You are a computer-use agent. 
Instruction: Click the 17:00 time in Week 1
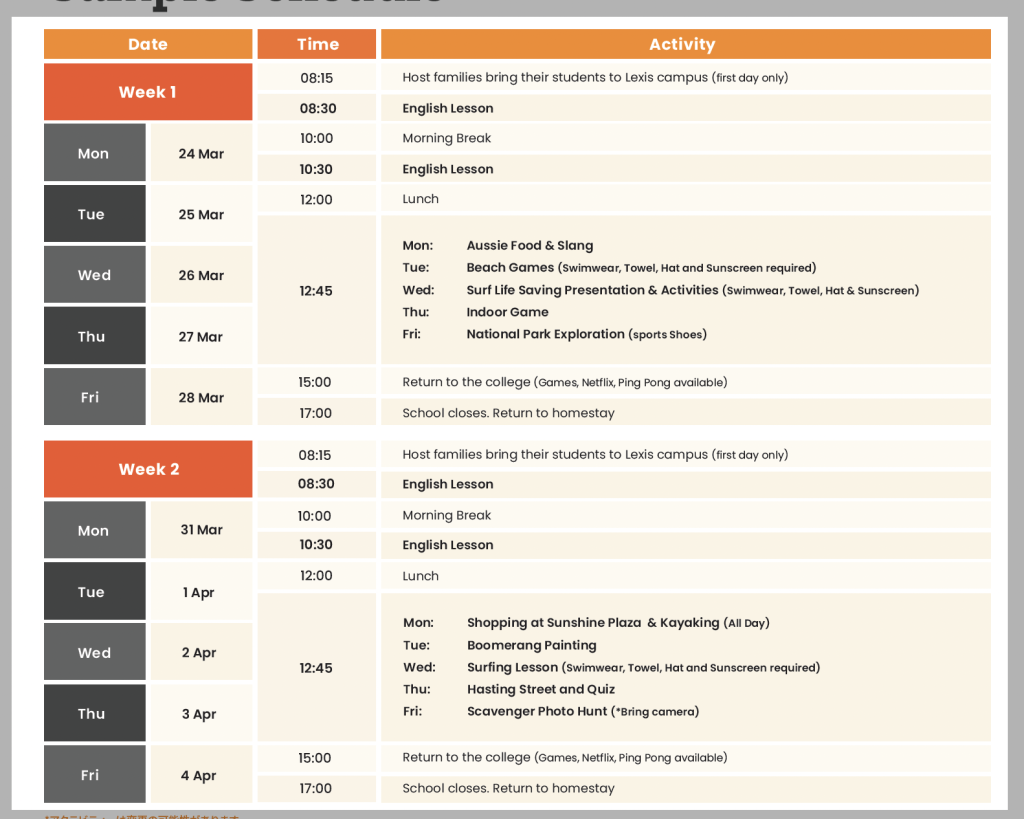[315, 413]
